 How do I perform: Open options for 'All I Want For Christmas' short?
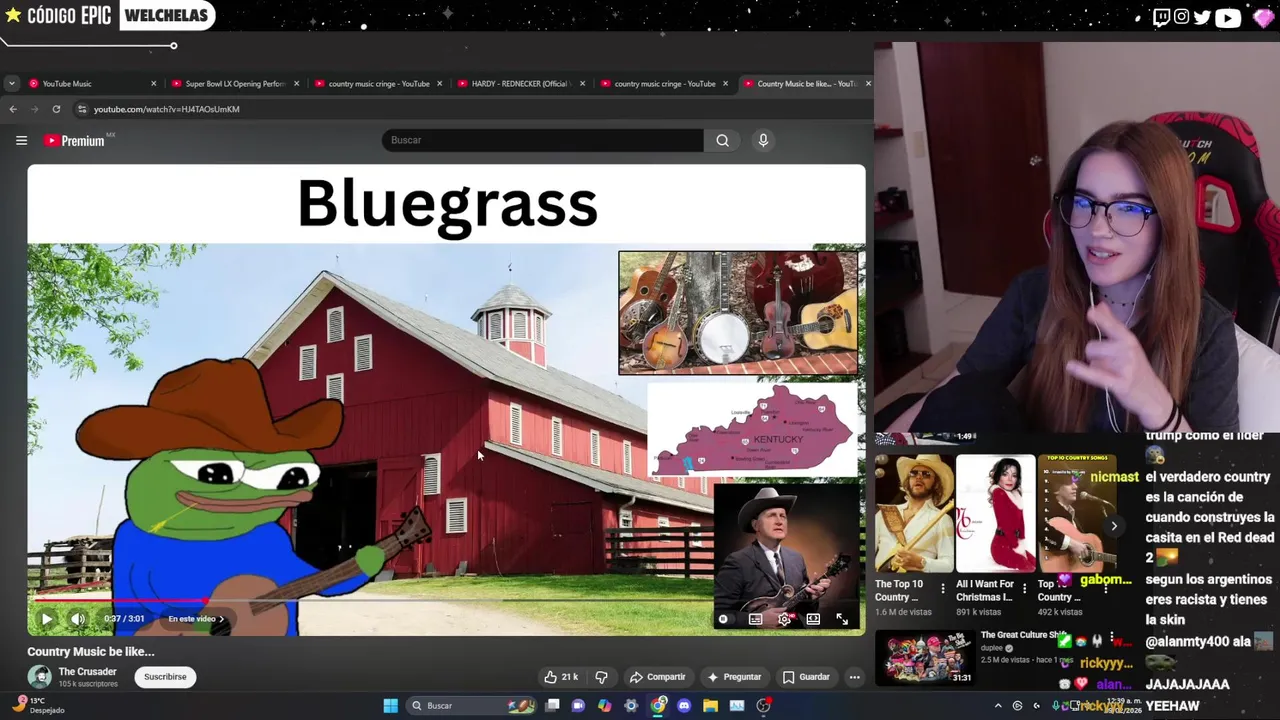coord(1024,589)
